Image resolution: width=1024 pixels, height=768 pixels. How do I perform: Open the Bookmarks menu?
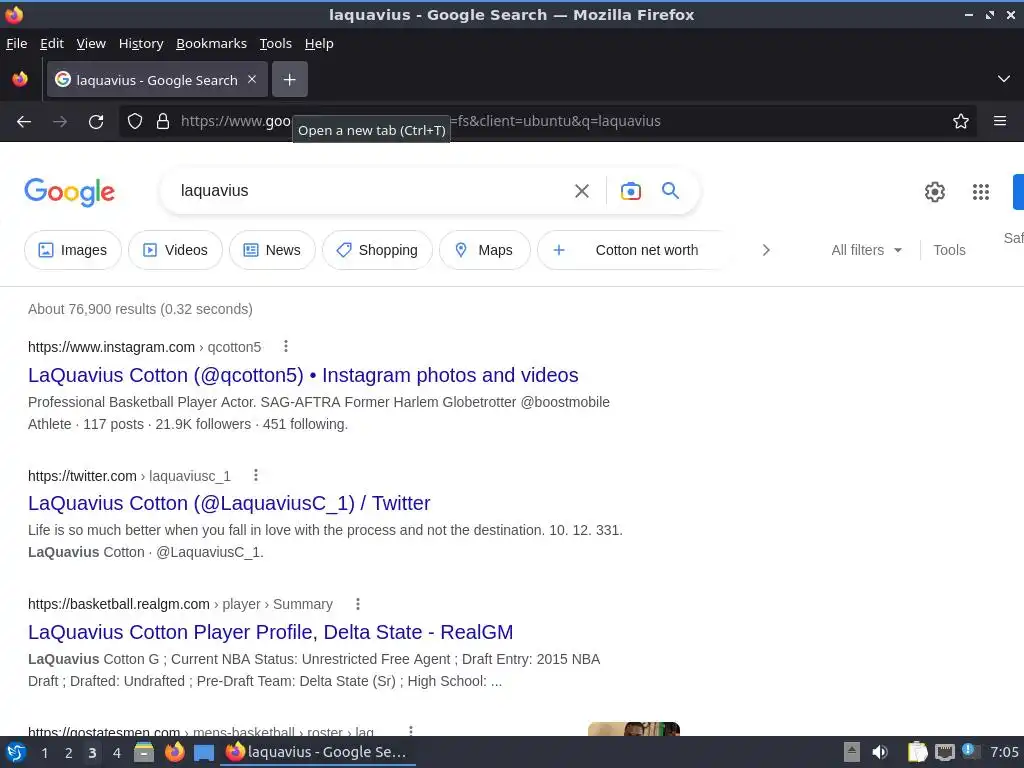pos(211,44)
